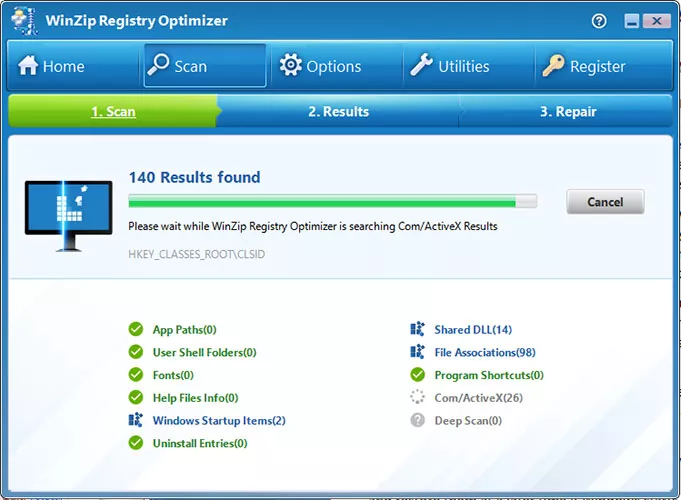Go to step 1. Scan
This screenshot has height=500, width=681.
113,111
